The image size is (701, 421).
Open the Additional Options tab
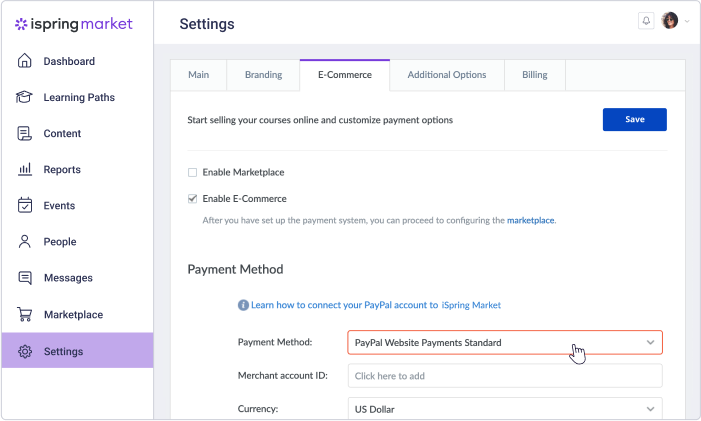tap(447, 75)
